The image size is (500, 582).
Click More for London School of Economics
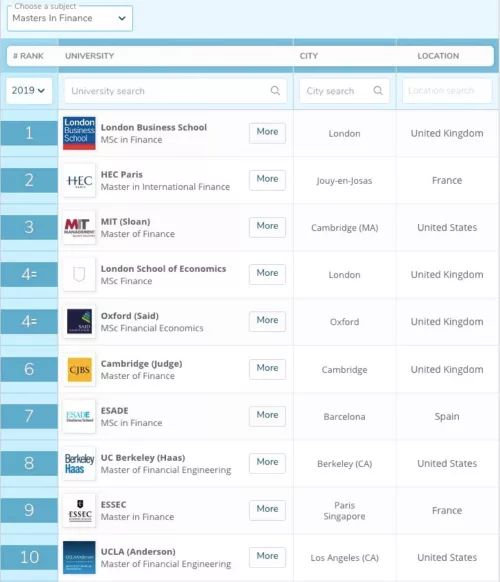point(267,274)
